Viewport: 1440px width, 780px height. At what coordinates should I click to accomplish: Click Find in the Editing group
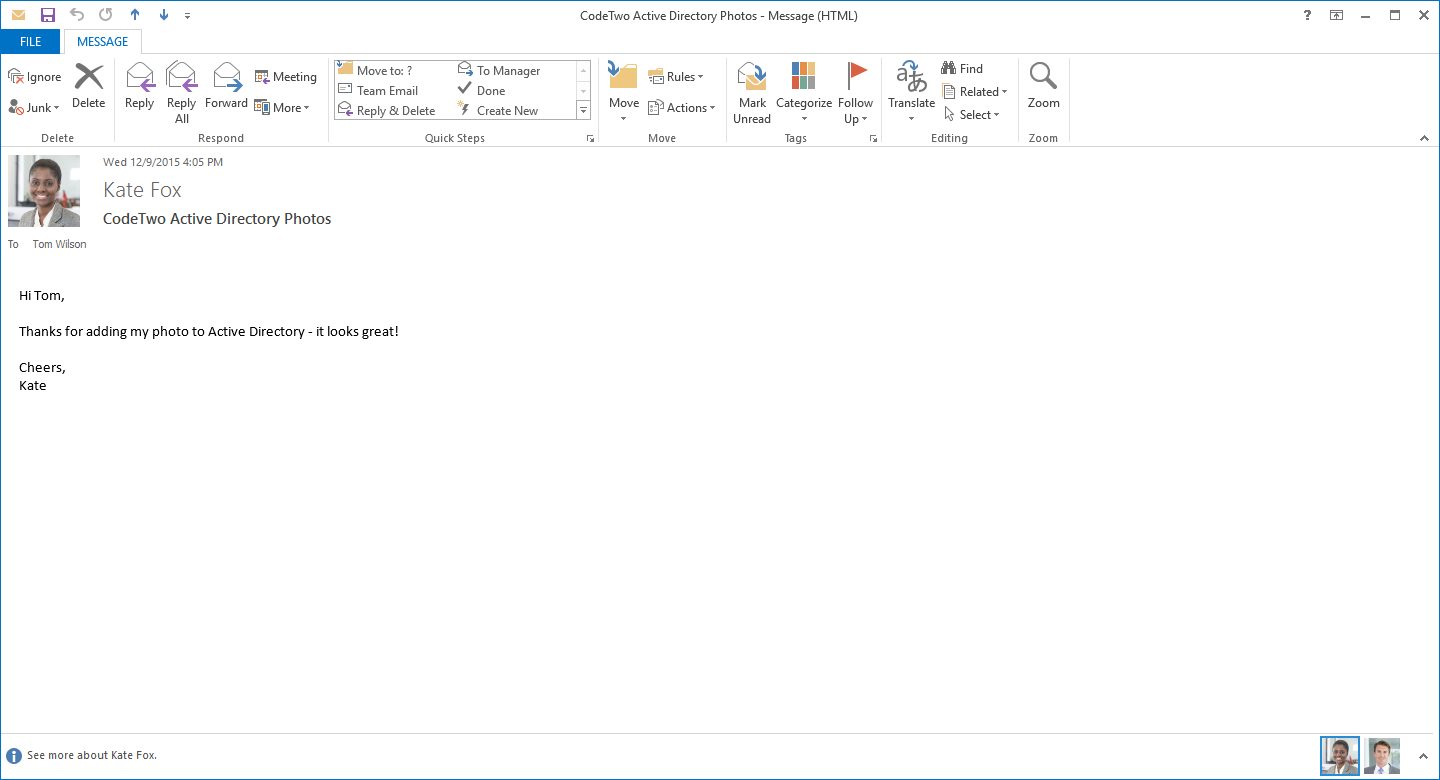(962, 69)
